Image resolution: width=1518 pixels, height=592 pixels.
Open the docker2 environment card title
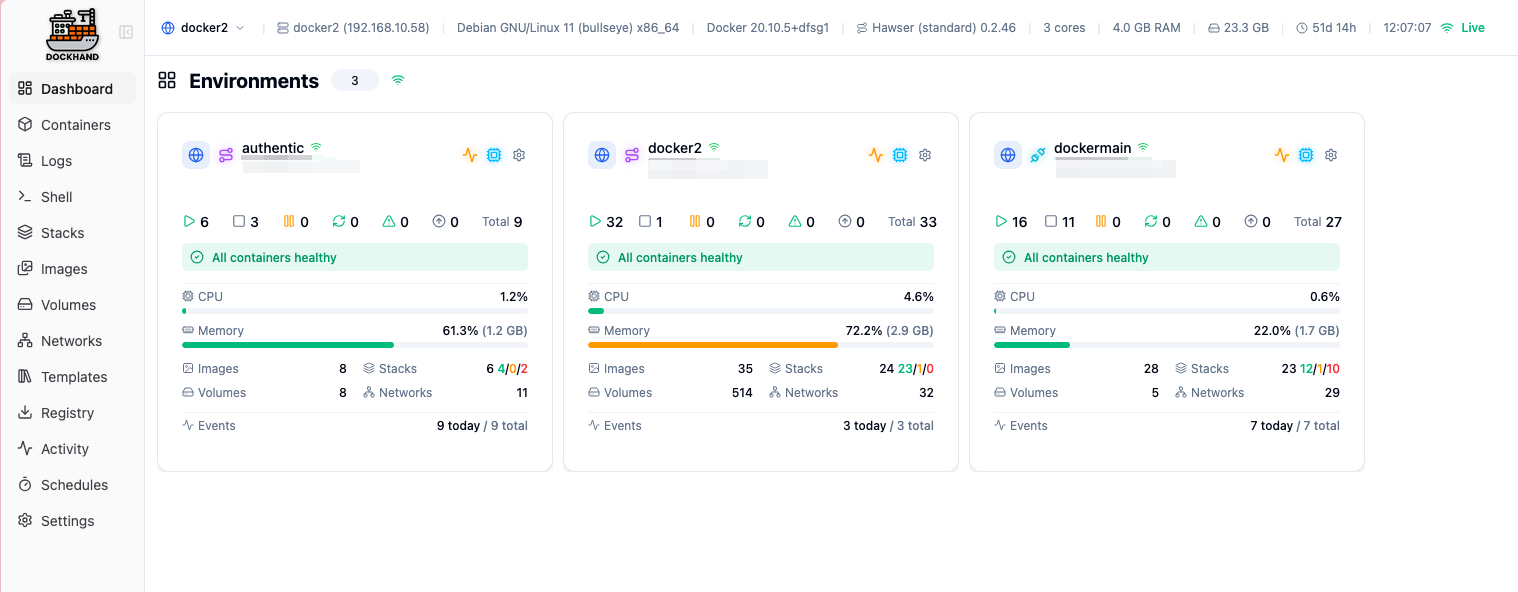(x=675, y=148)
